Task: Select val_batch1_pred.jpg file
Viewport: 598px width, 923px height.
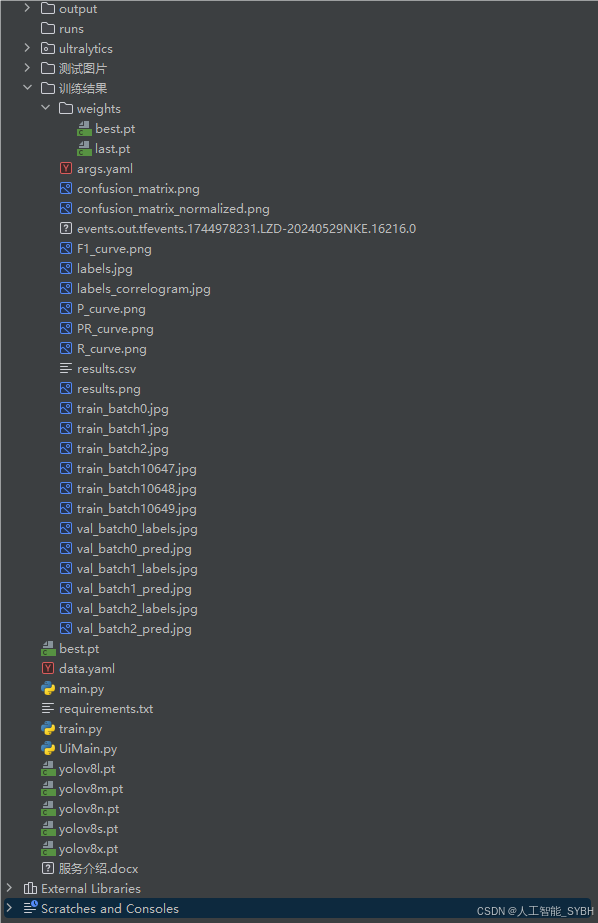Action: click(134, 589)
